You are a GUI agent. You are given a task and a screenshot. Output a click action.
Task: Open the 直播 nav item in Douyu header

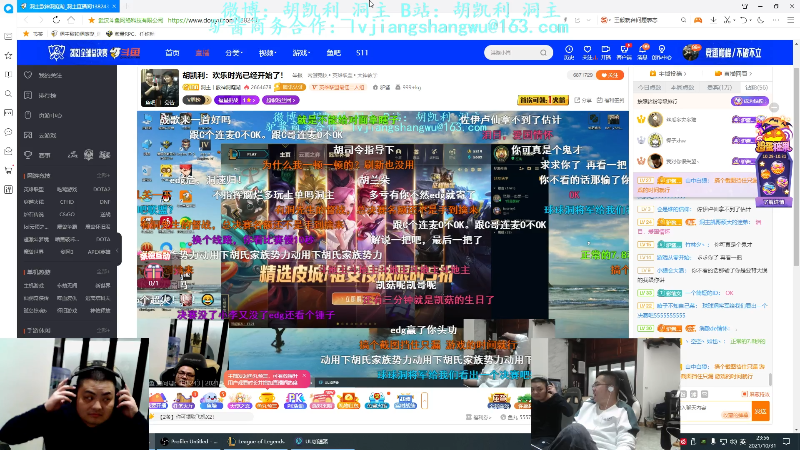click(x=202, y=53)
